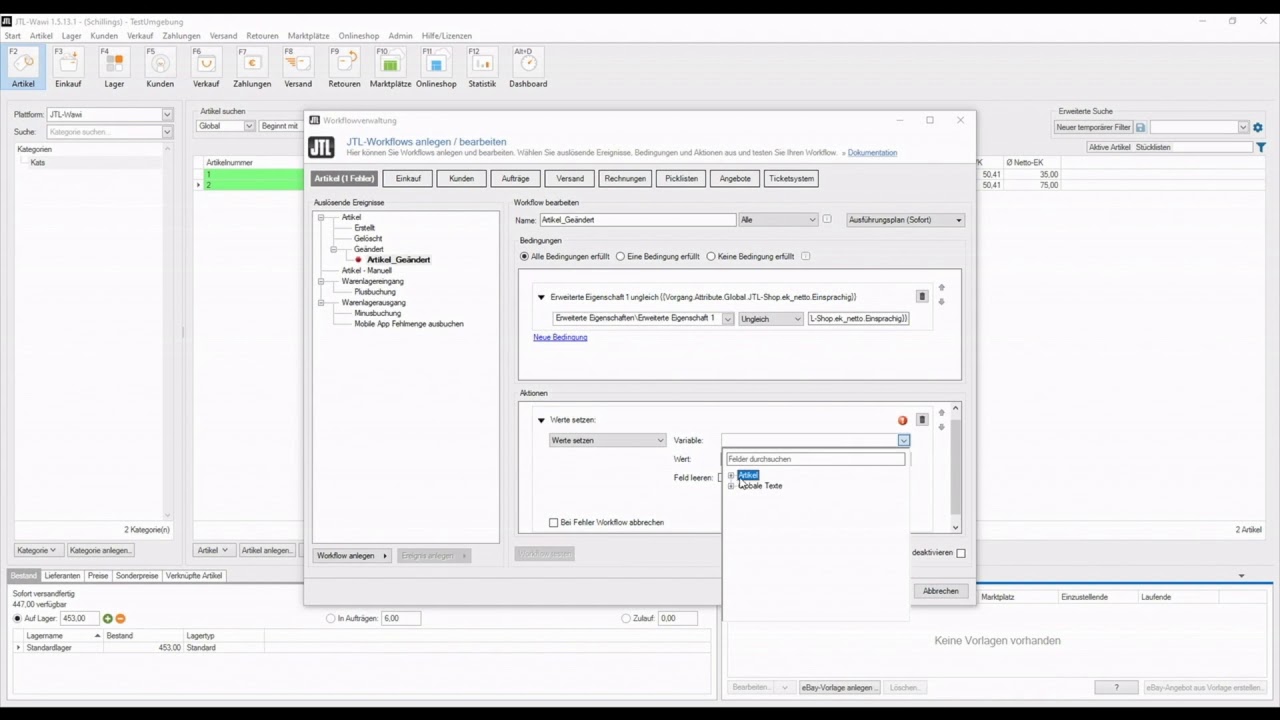Click the blue funnel filter icon
The image size is (1280, 720).
coord(1261,147)
